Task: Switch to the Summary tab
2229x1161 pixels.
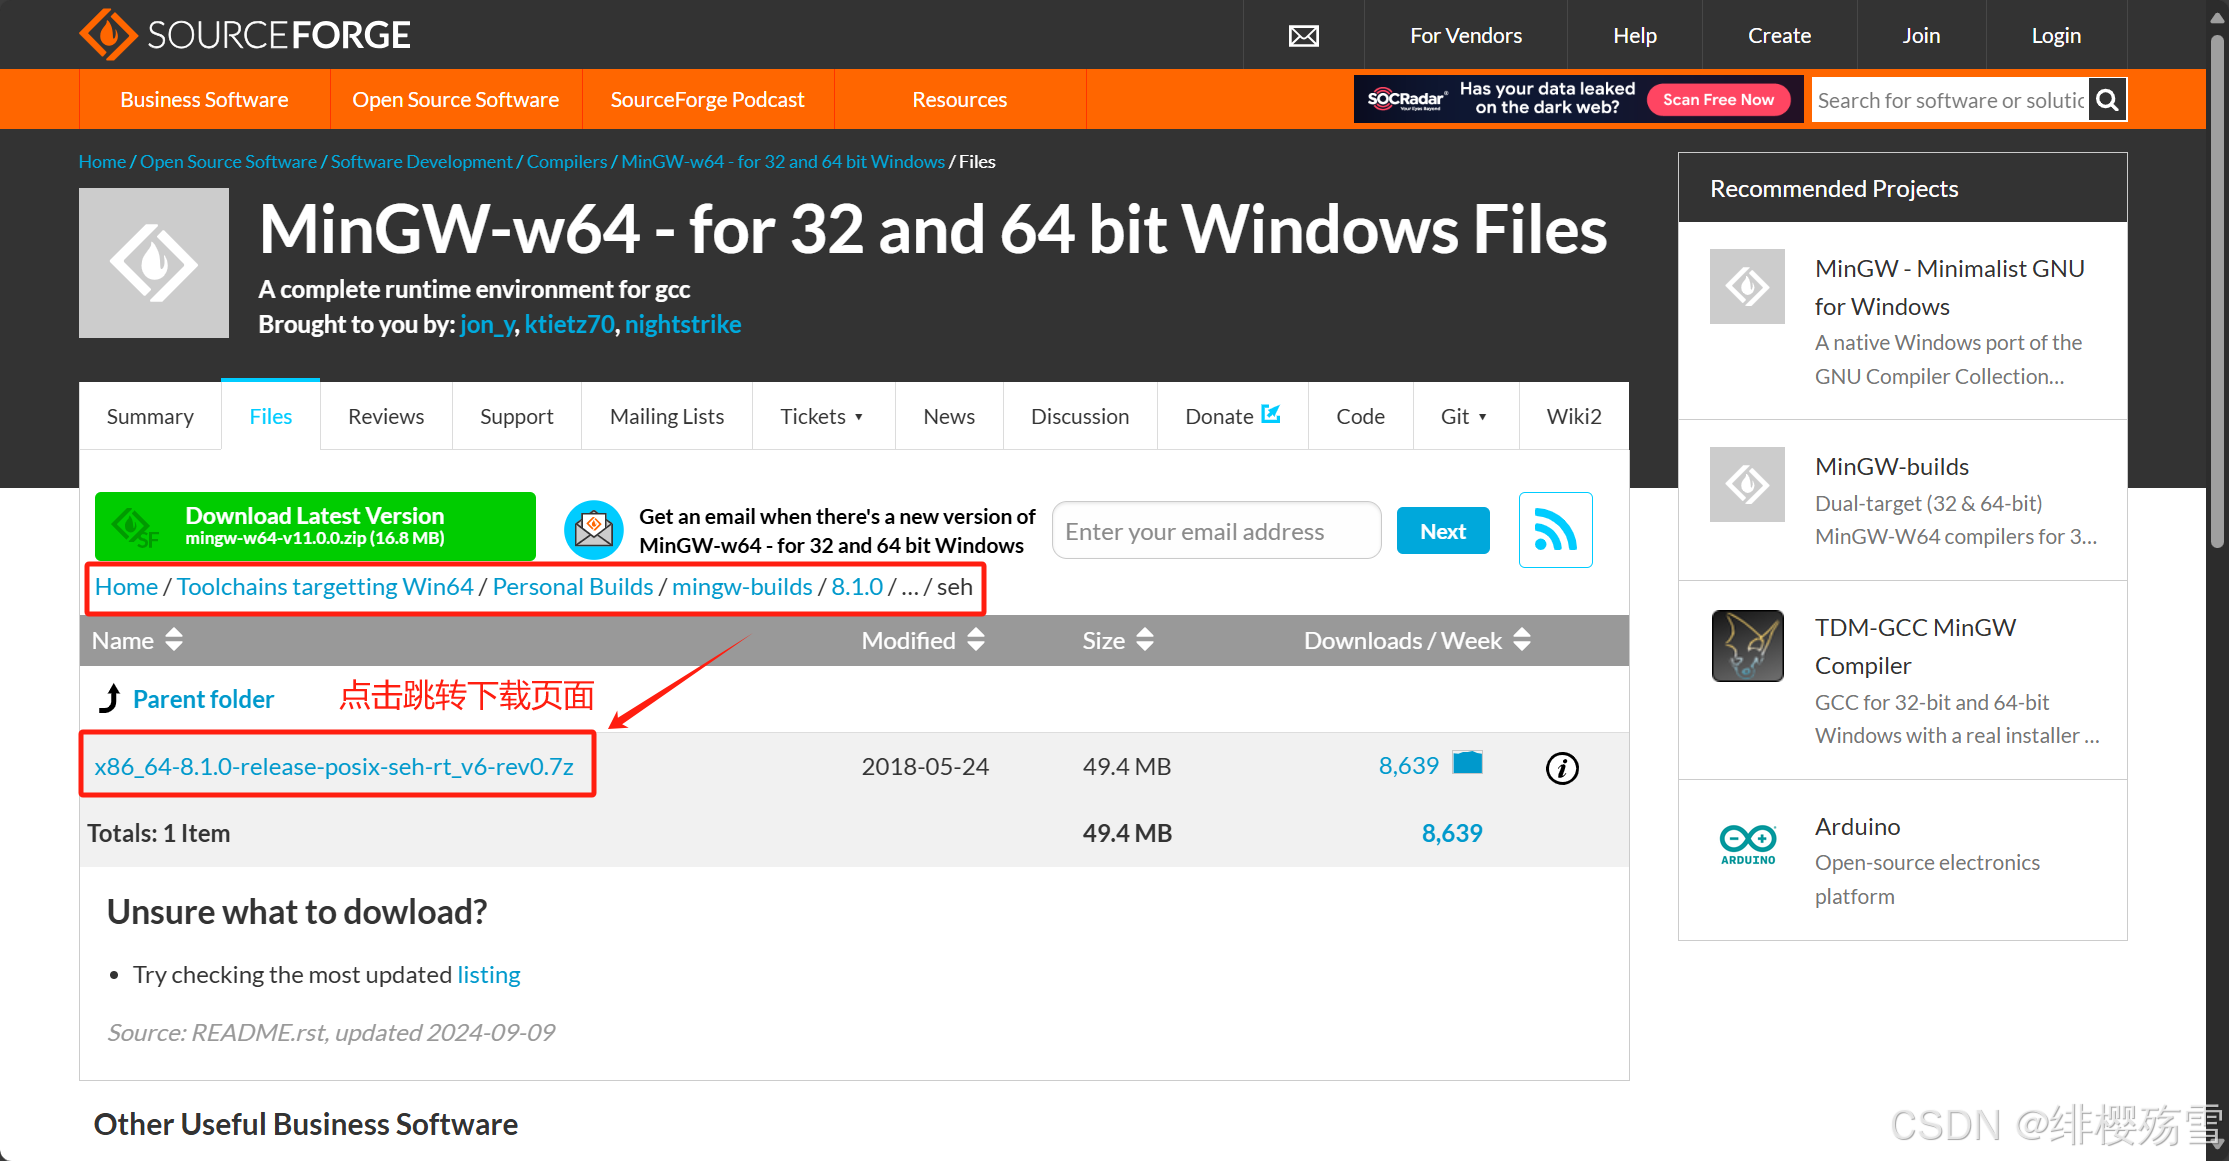Action: coord(150,416)
